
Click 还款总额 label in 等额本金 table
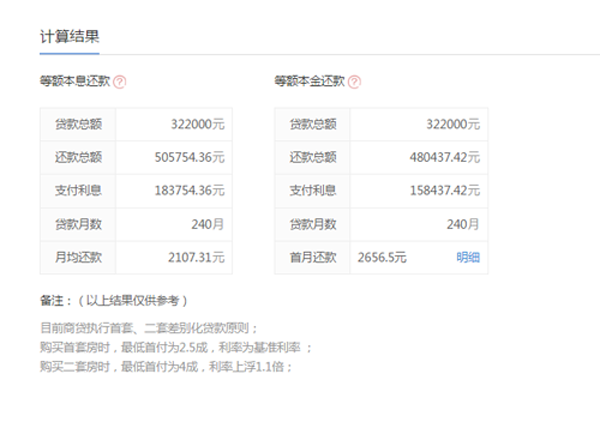312,158
